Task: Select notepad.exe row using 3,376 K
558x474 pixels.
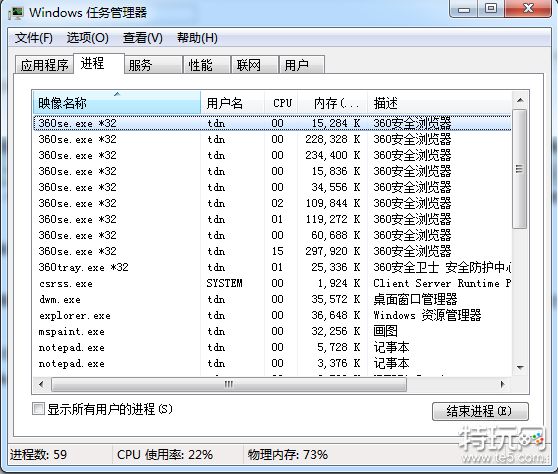Action: [272, 363]
